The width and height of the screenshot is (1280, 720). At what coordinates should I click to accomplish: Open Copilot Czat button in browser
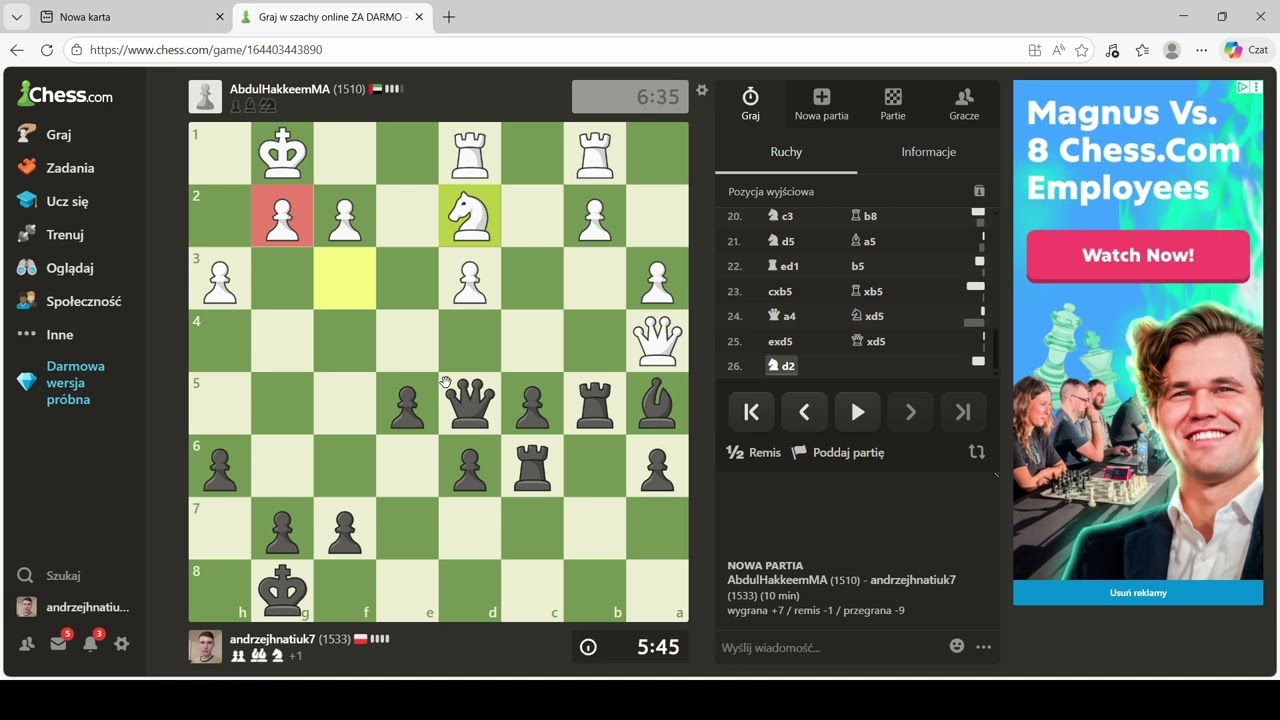point(1246,50)
